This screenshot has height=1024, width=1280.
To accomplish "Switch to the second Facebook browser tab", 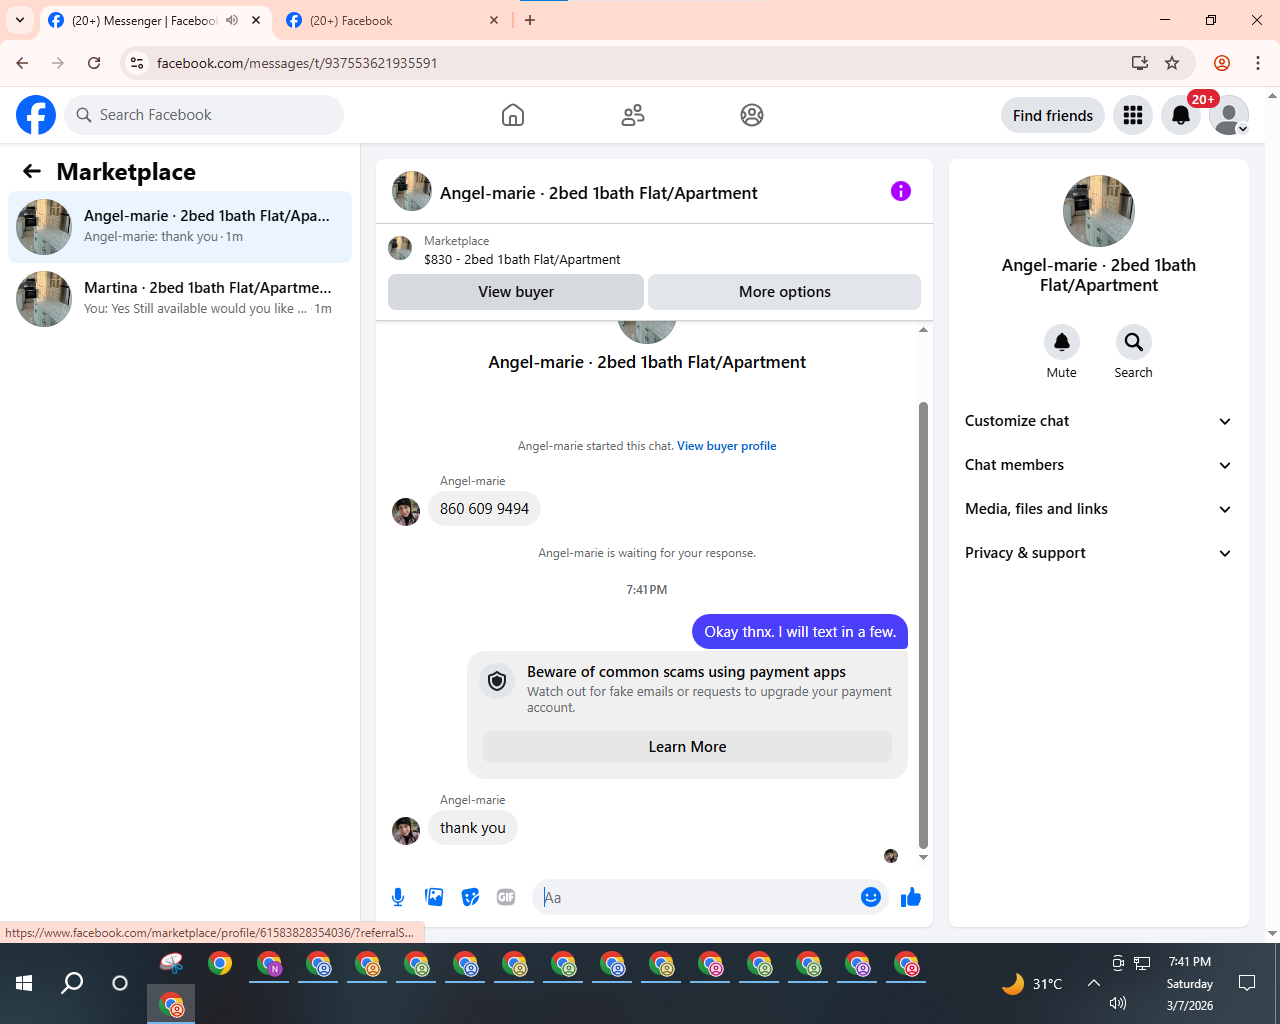I will click(x=393, y=20).
